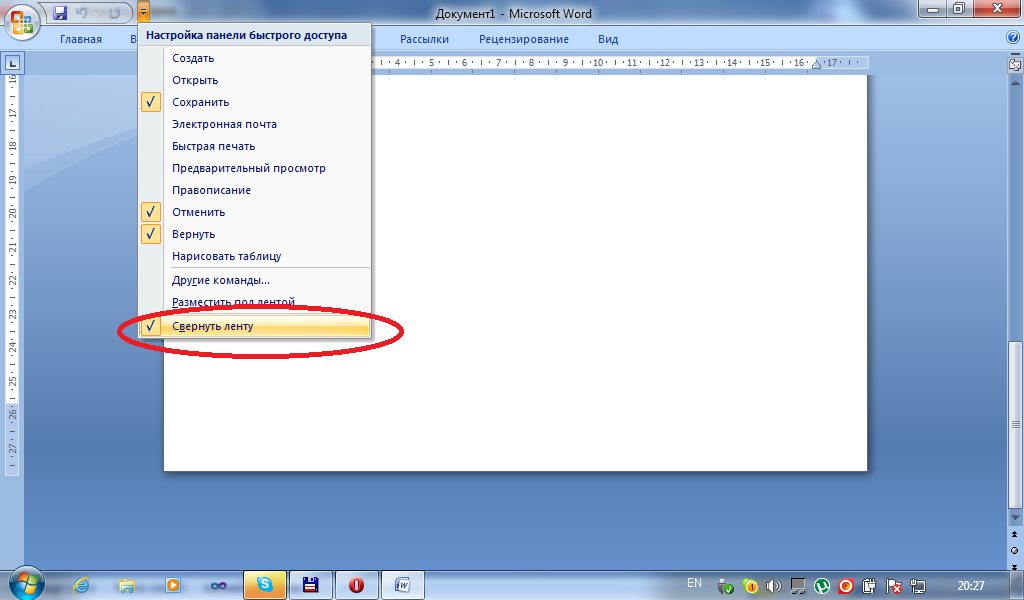
Task: Uncheck Сохранить in the quick access menu
Action: click(200, 102)
